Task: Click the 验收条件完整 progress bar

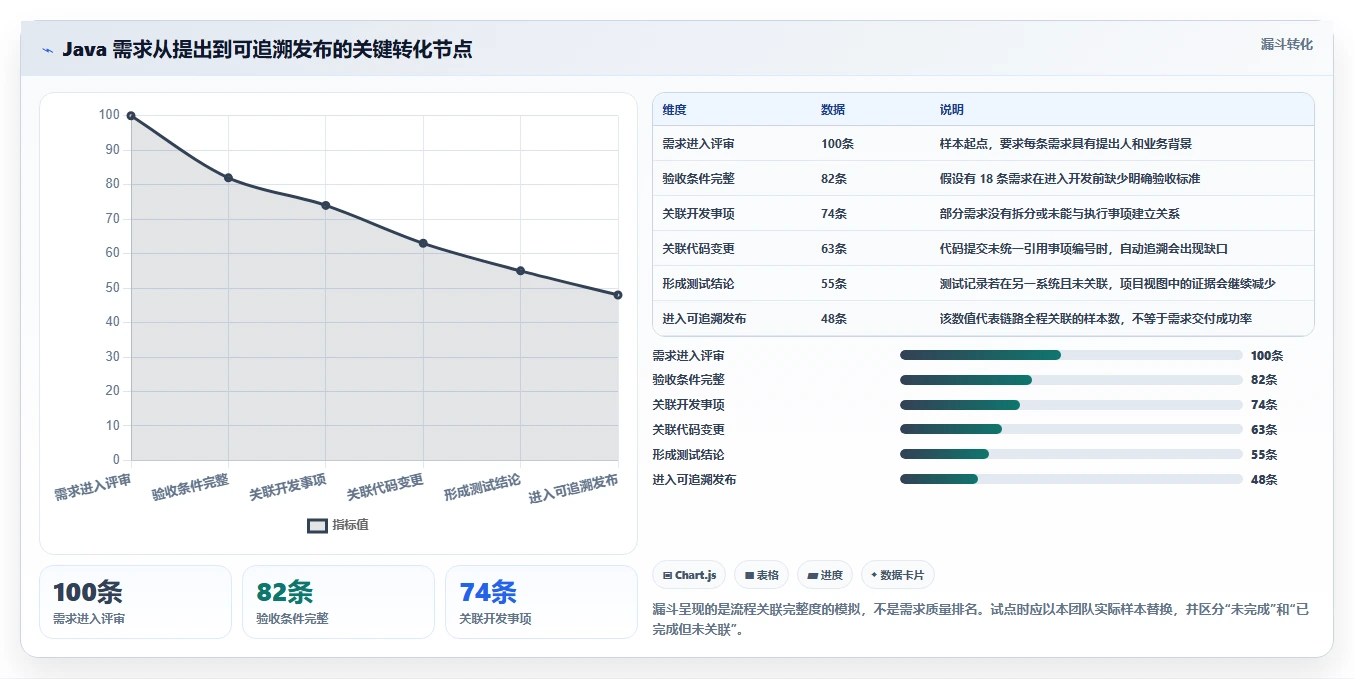Action: coord(1071,380)
